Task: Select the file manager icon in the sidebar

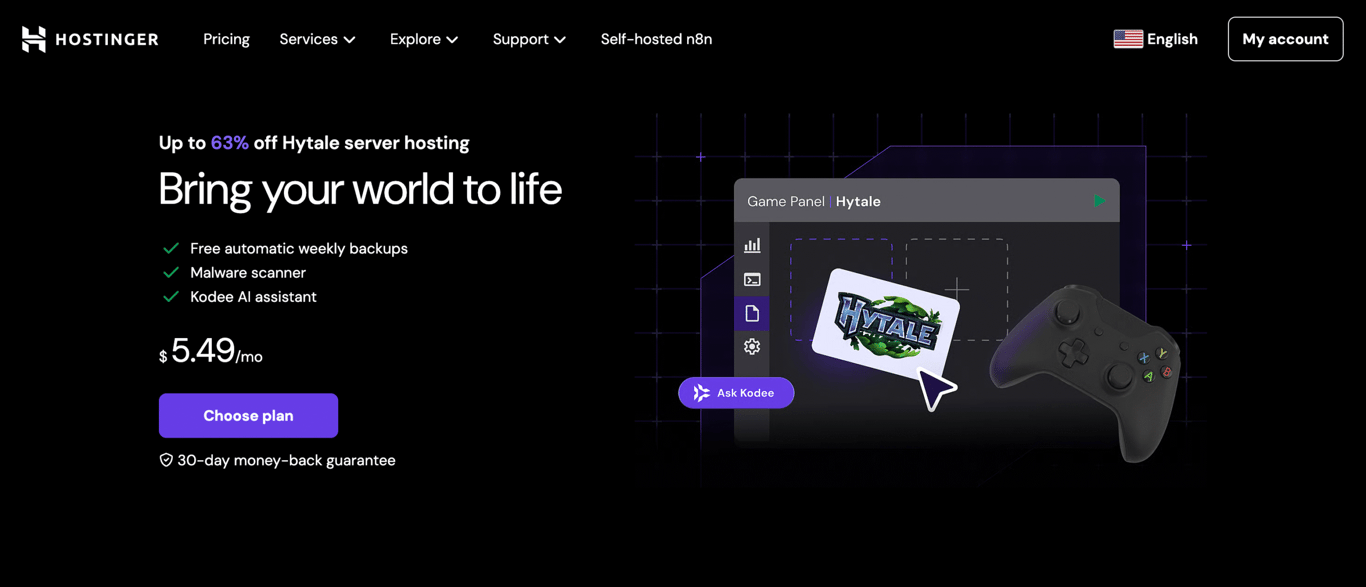Action: pos(752,313)
